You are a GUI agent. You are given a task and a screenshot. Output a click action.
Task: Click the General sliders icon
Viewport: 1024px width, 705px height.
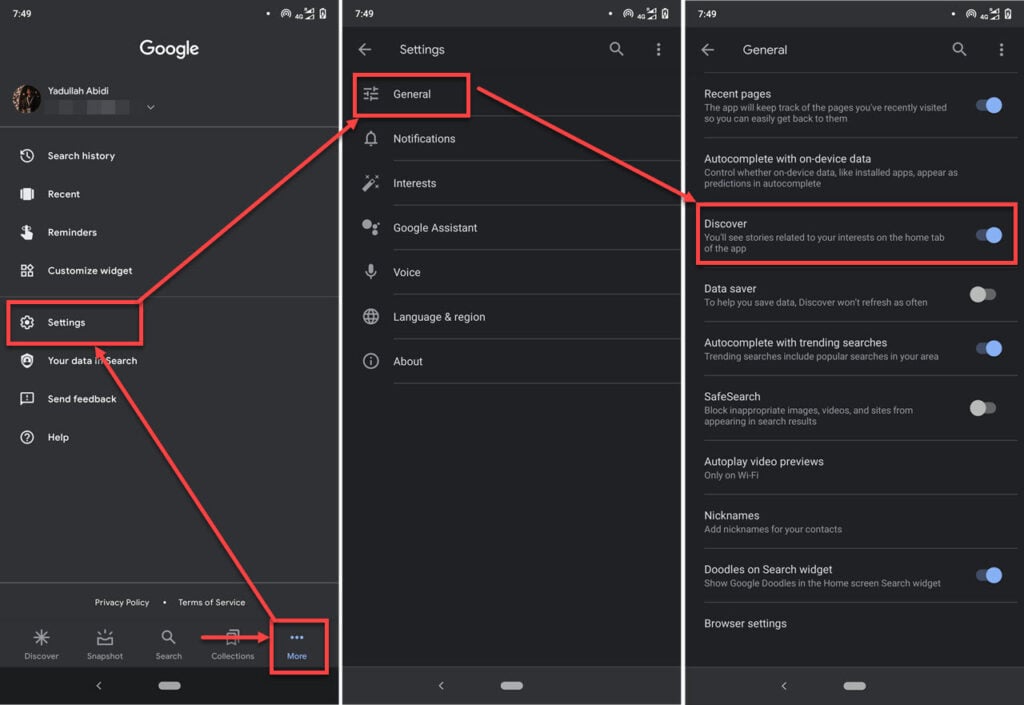pyautogui.click(x=370, y=94)
